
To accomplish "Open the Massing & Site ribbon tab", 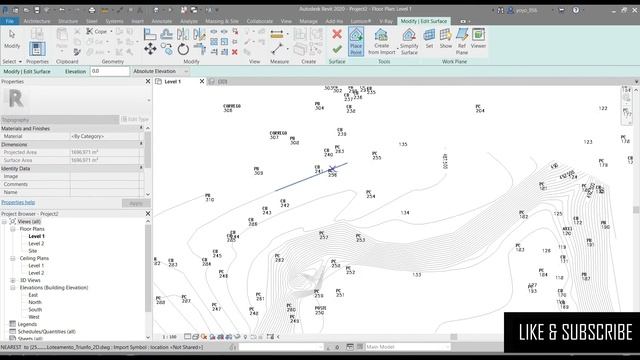I will [x=222, y=21].
